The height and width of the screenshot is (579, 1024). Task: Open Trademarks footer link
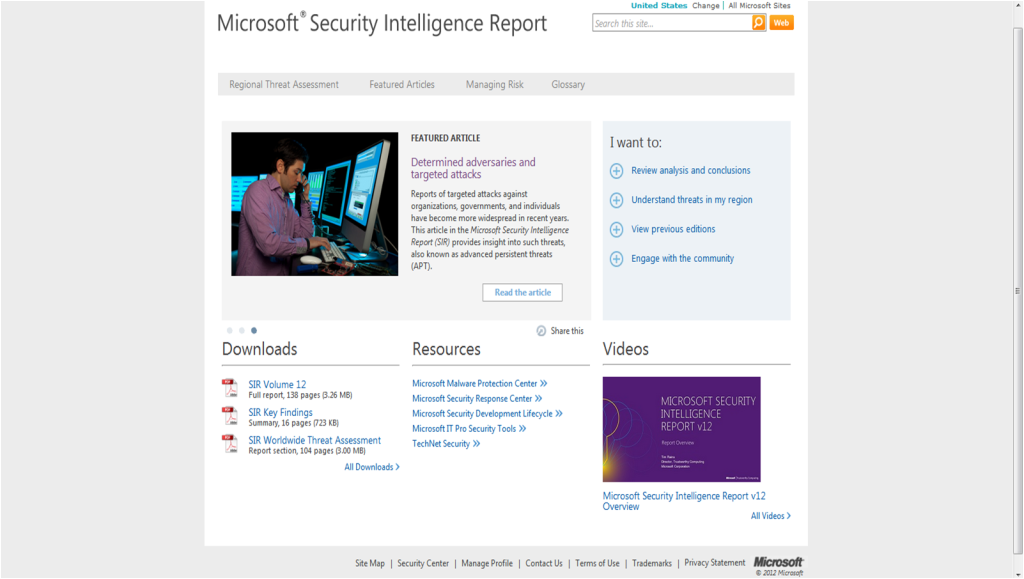coord(651,563)
